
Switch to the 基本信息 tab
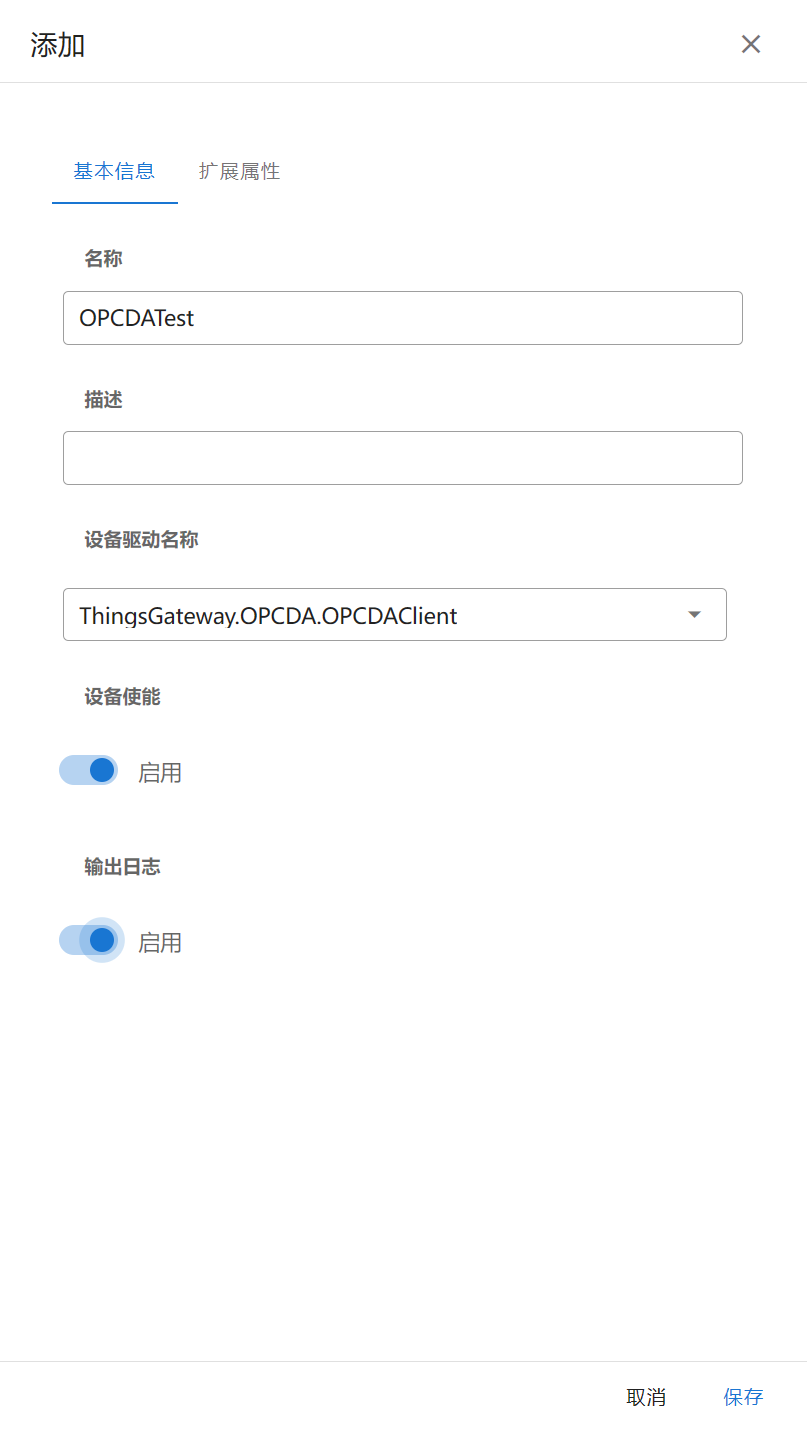coord(114,171)
